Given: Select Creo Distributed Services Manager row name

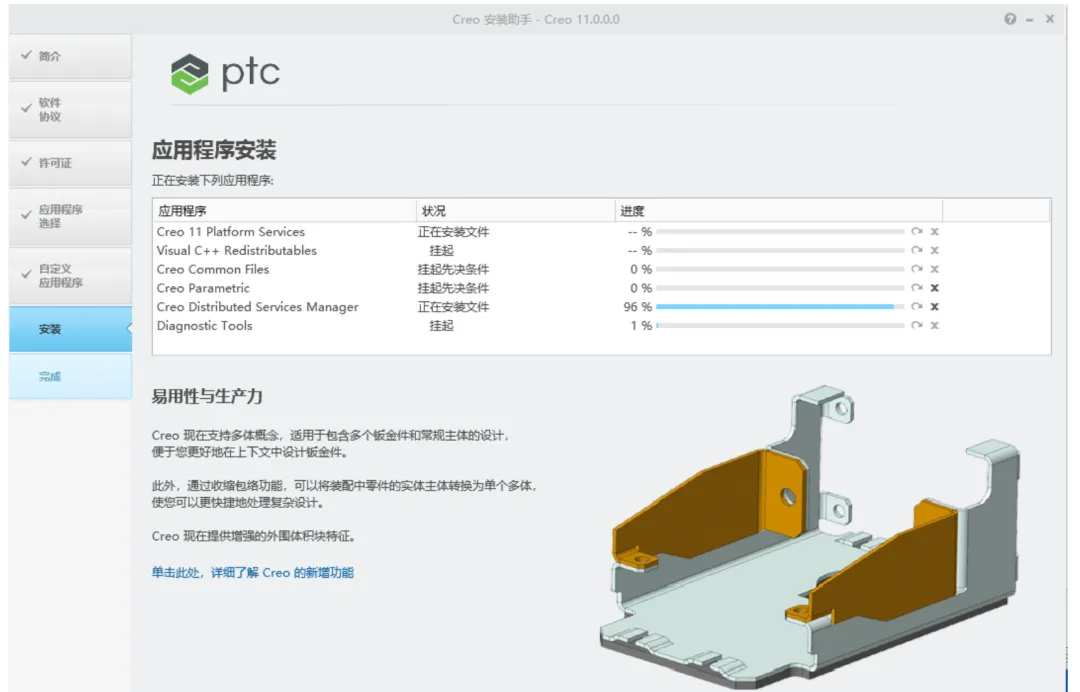Looking at the screenshot, I should pyautogui.click(x=258, y=307).
